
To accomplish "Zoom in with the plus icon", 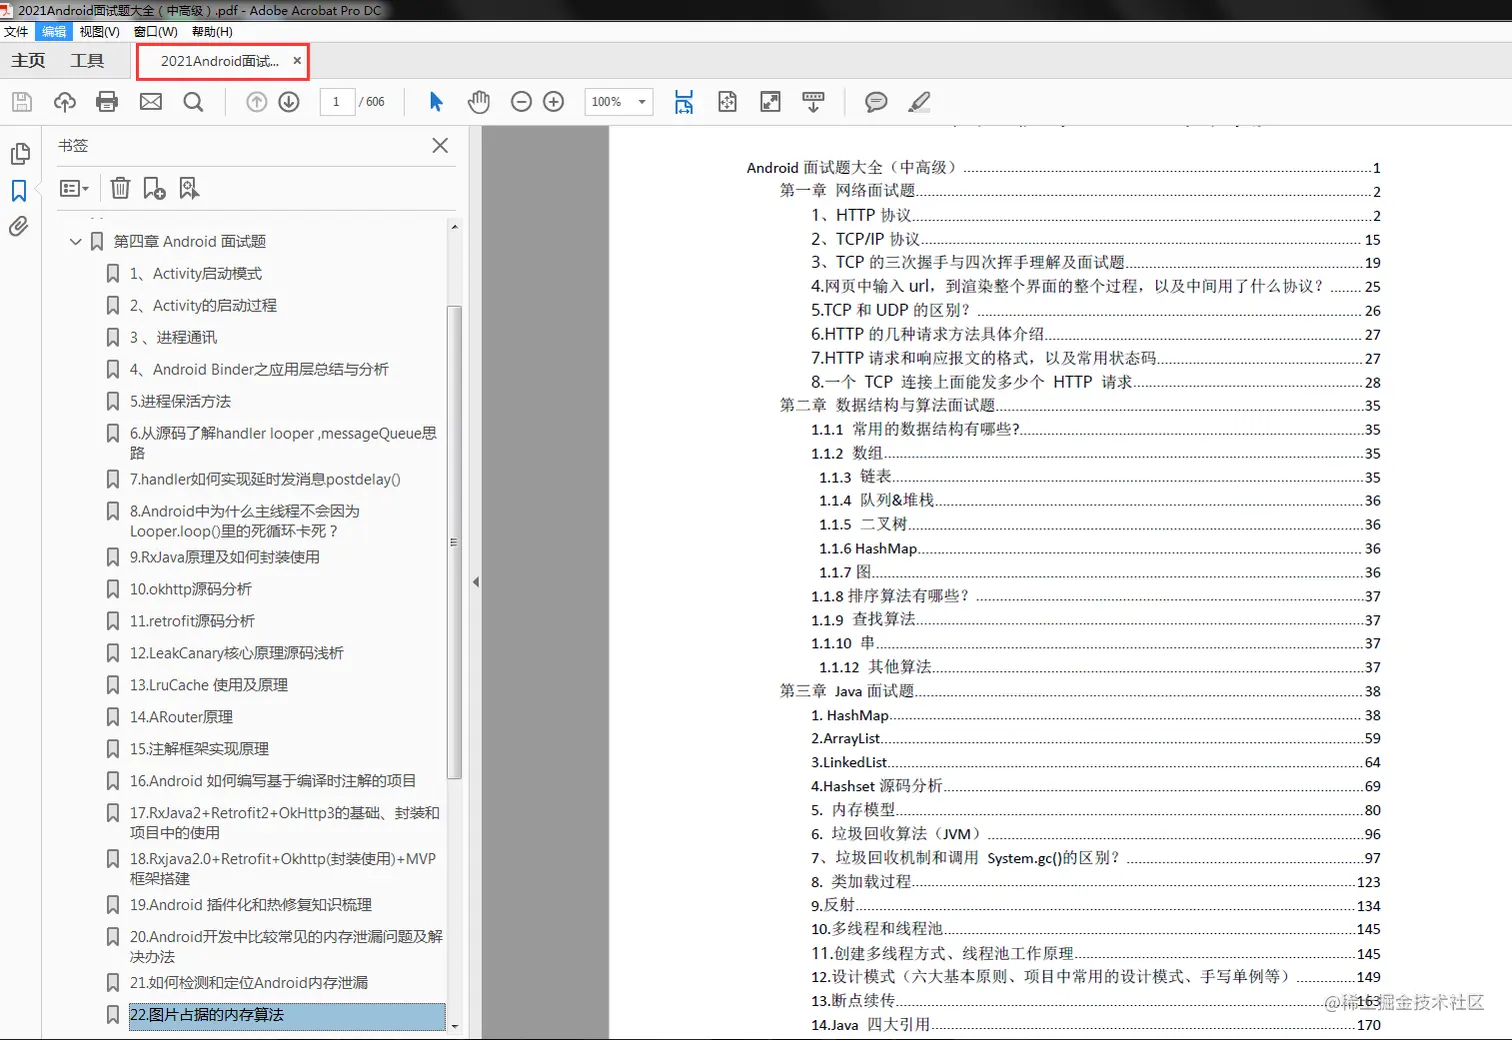I will pyautogui.click(x=554, y=102).
